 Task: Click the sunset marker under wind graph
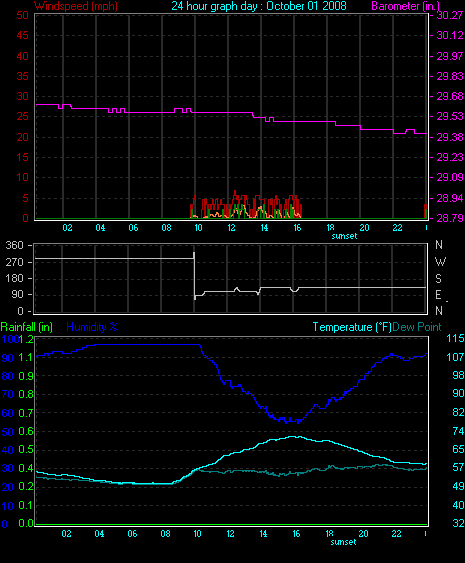click(344, 236)
